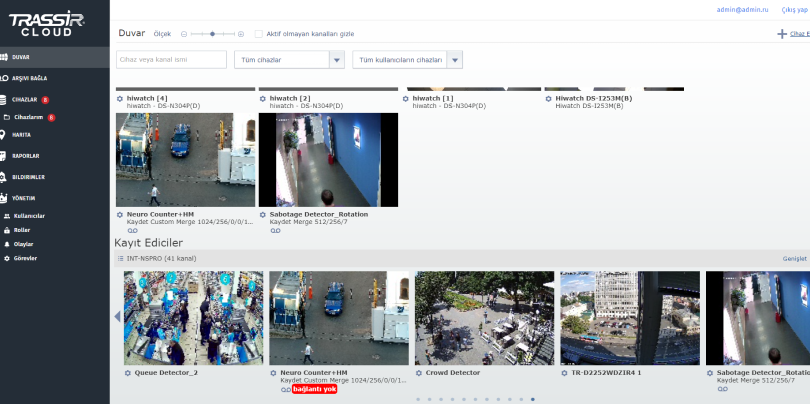The width and height of the screenshot is (810, 404).
Task: Select first carousel page dot
Action: [418, 399]
